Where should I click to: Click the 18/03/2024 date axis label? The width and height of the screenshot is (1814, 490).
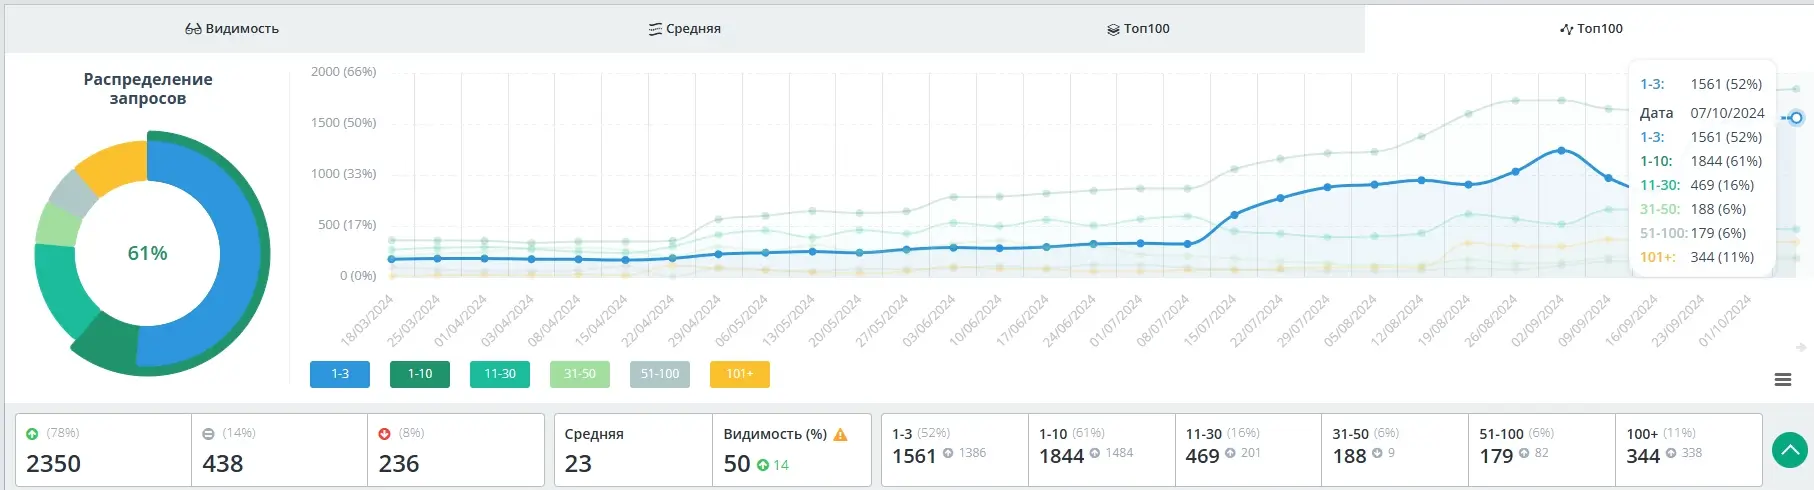point(367,320)
